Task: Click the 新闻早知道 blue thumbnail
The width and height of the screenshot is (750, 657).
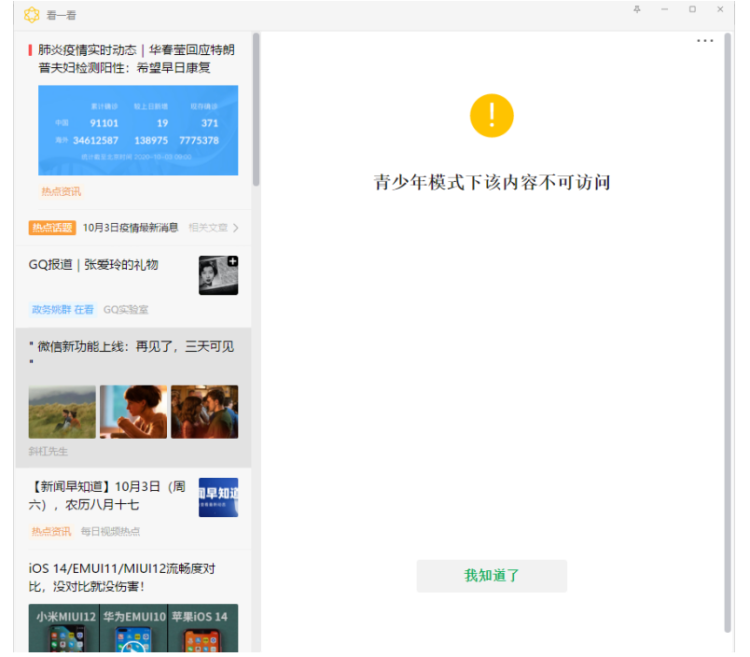Action: coord(218,497)
